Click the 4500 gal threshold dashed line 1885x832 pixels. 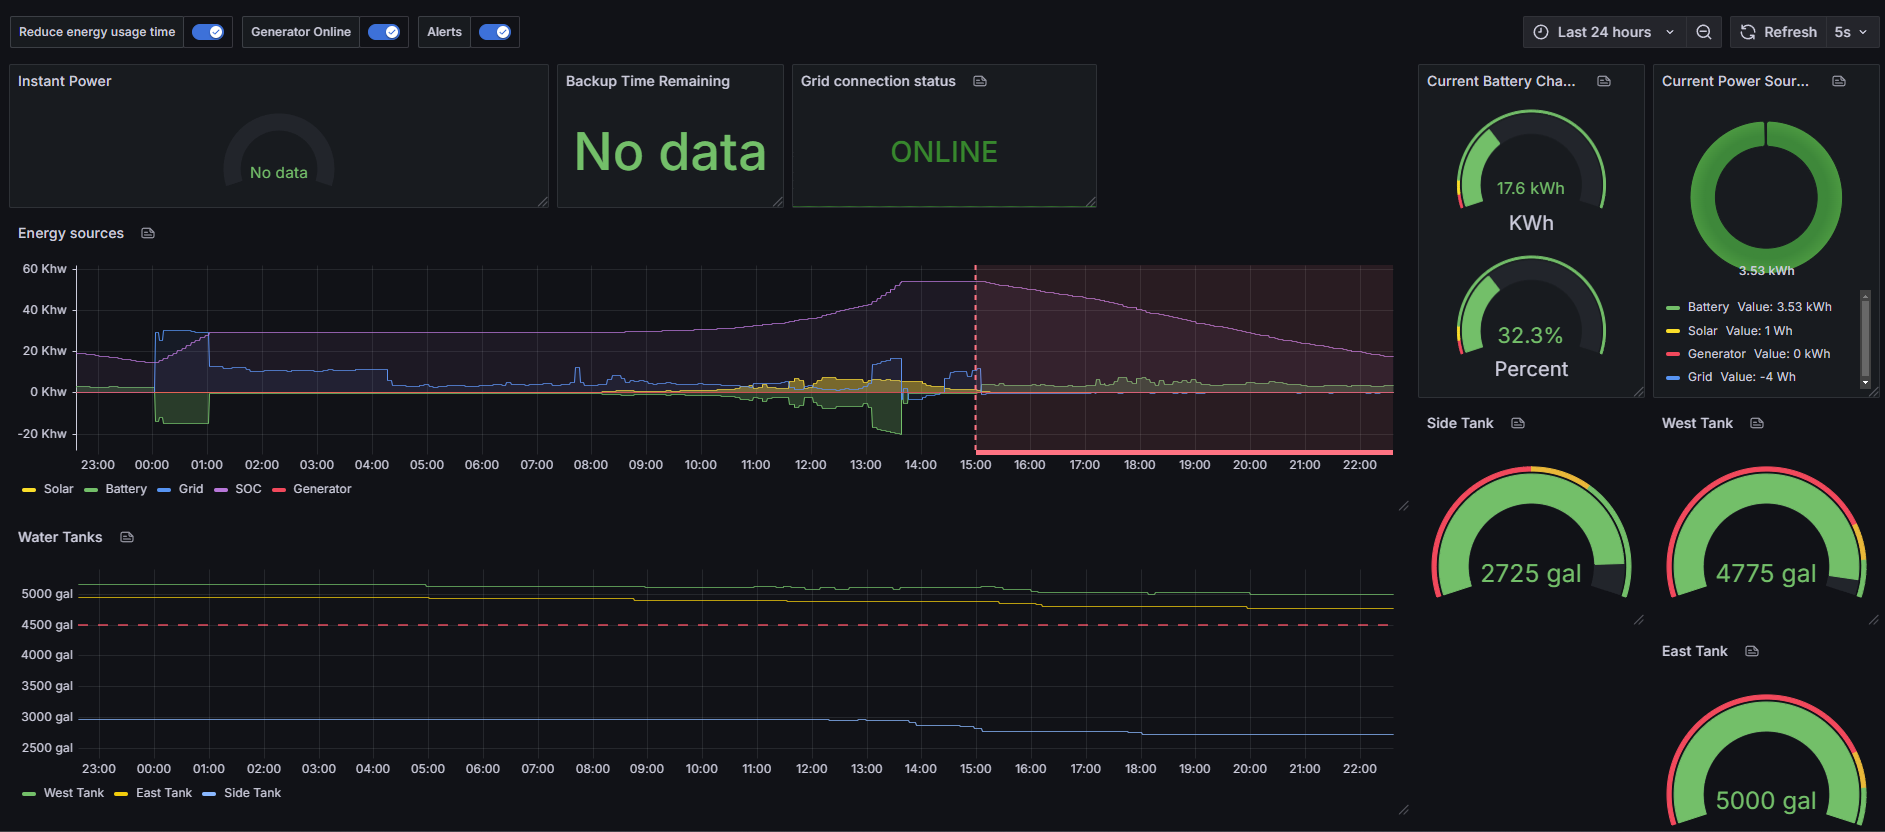point(735,625)
